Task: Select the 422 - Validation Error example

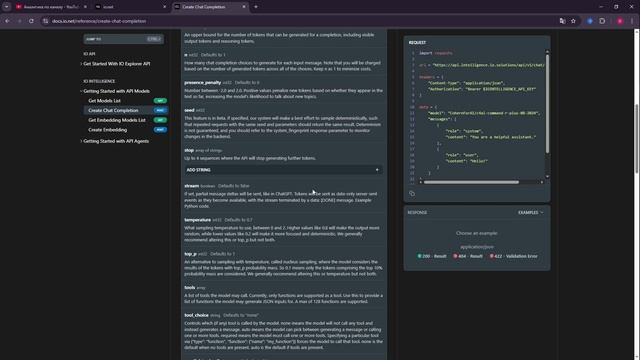Action: click(513, 256)
